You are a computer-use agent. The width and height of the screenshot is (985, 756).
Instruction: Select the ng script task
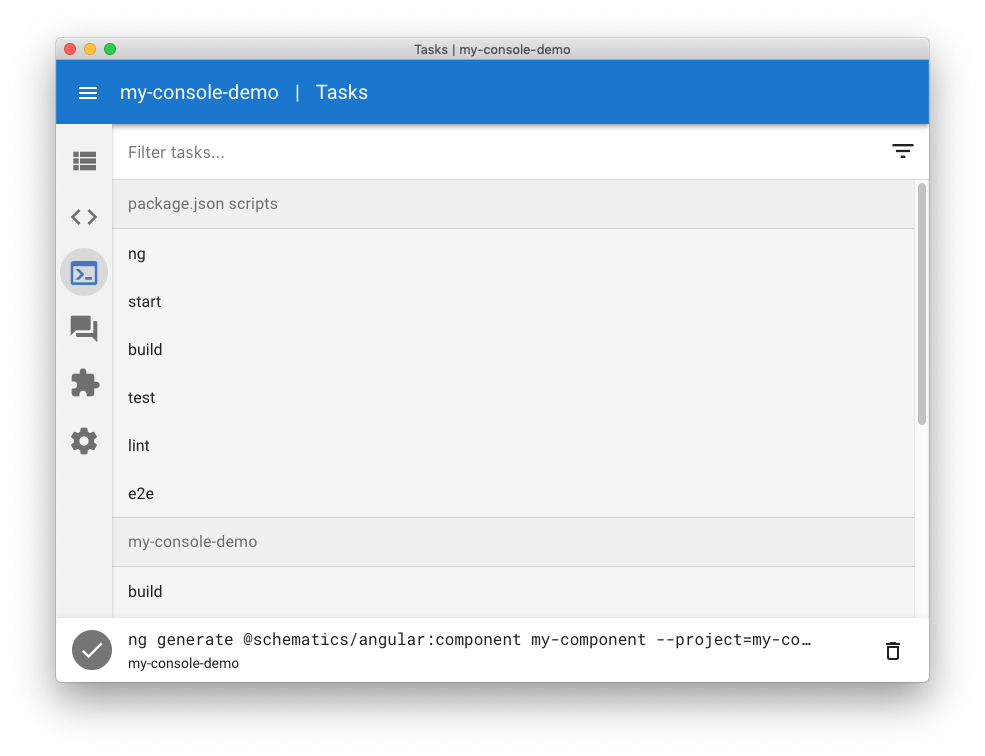pyautogui.click(x=513, y=254)
